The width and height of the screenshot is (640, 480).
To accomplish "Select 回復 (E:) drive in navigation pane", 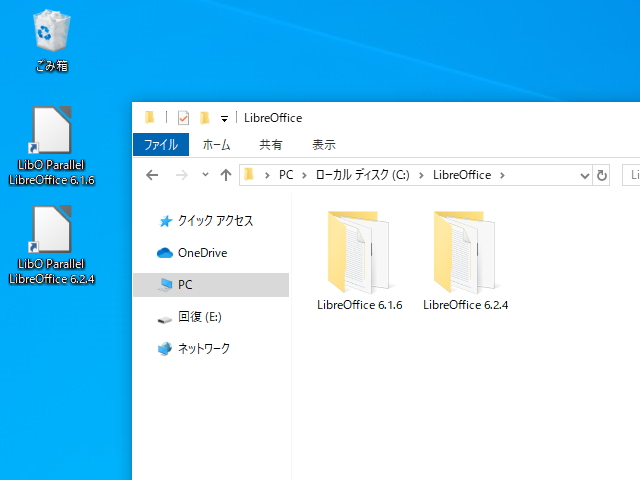I will point(211,317).
